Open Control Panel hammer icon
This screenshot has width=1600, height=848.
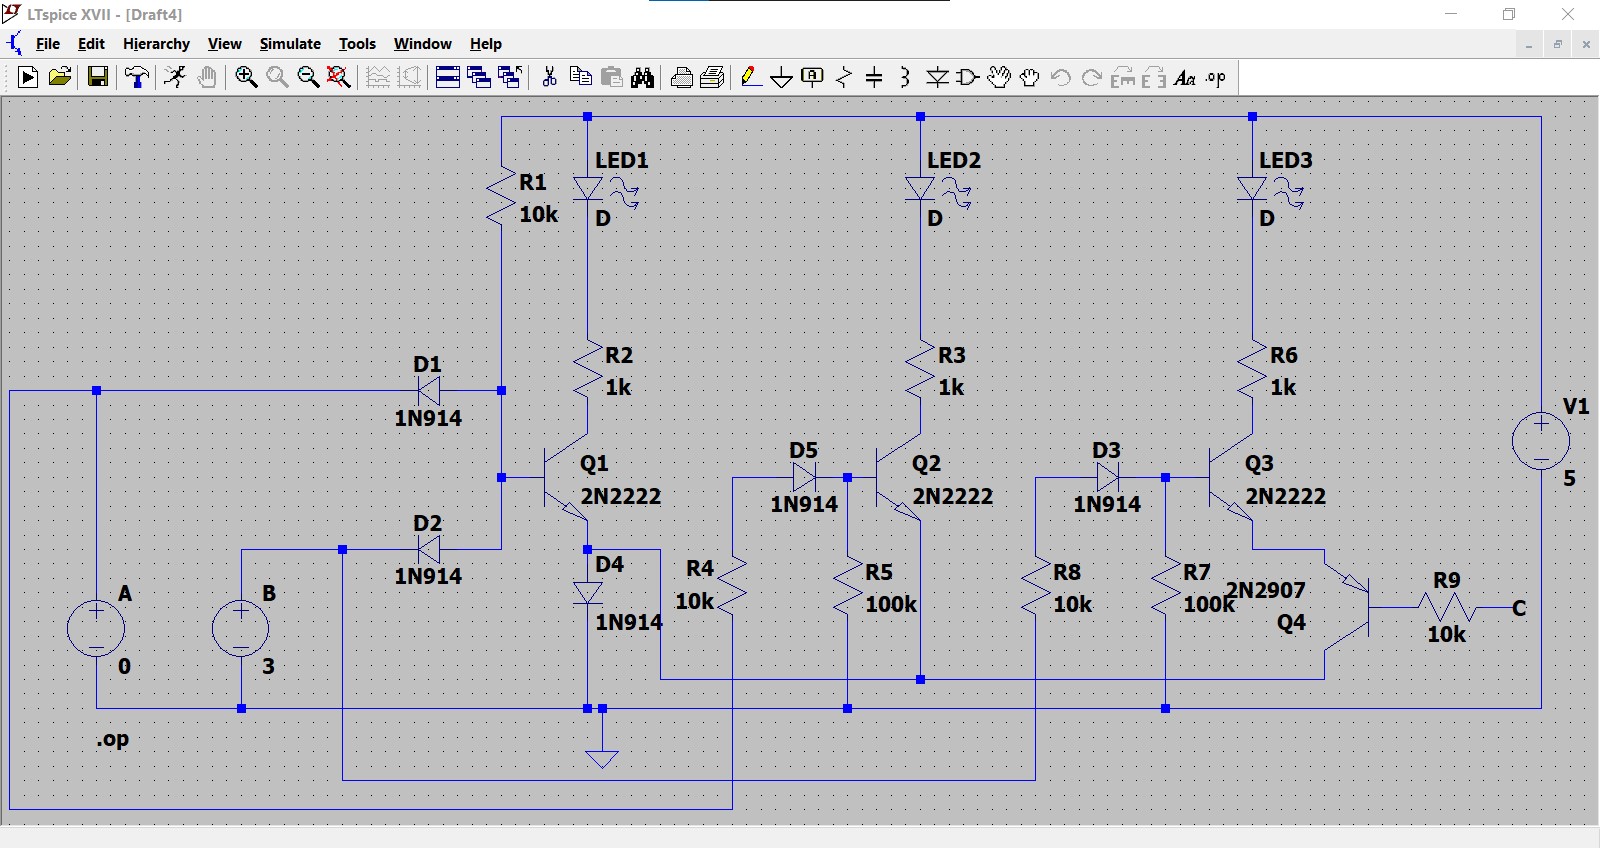pyautogui.click(x=137, y=77)
